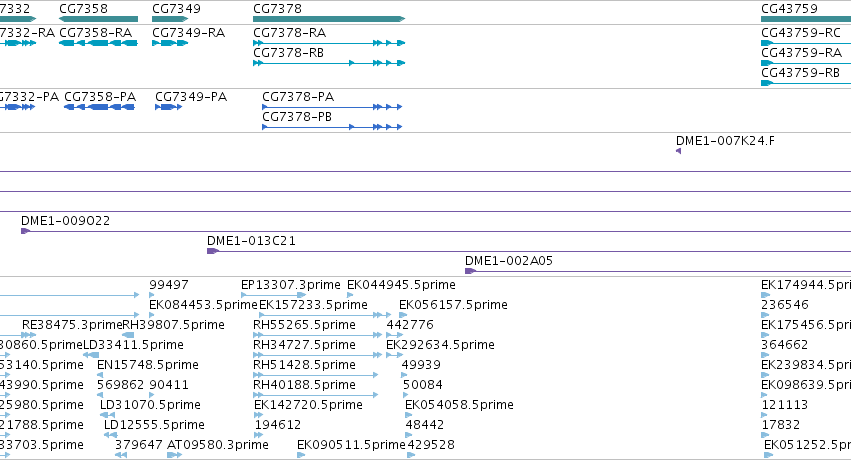The height and width of the screenshot is (460, 851).
Task: Click the CG43759 gene bar
Action: click(806, 19)
